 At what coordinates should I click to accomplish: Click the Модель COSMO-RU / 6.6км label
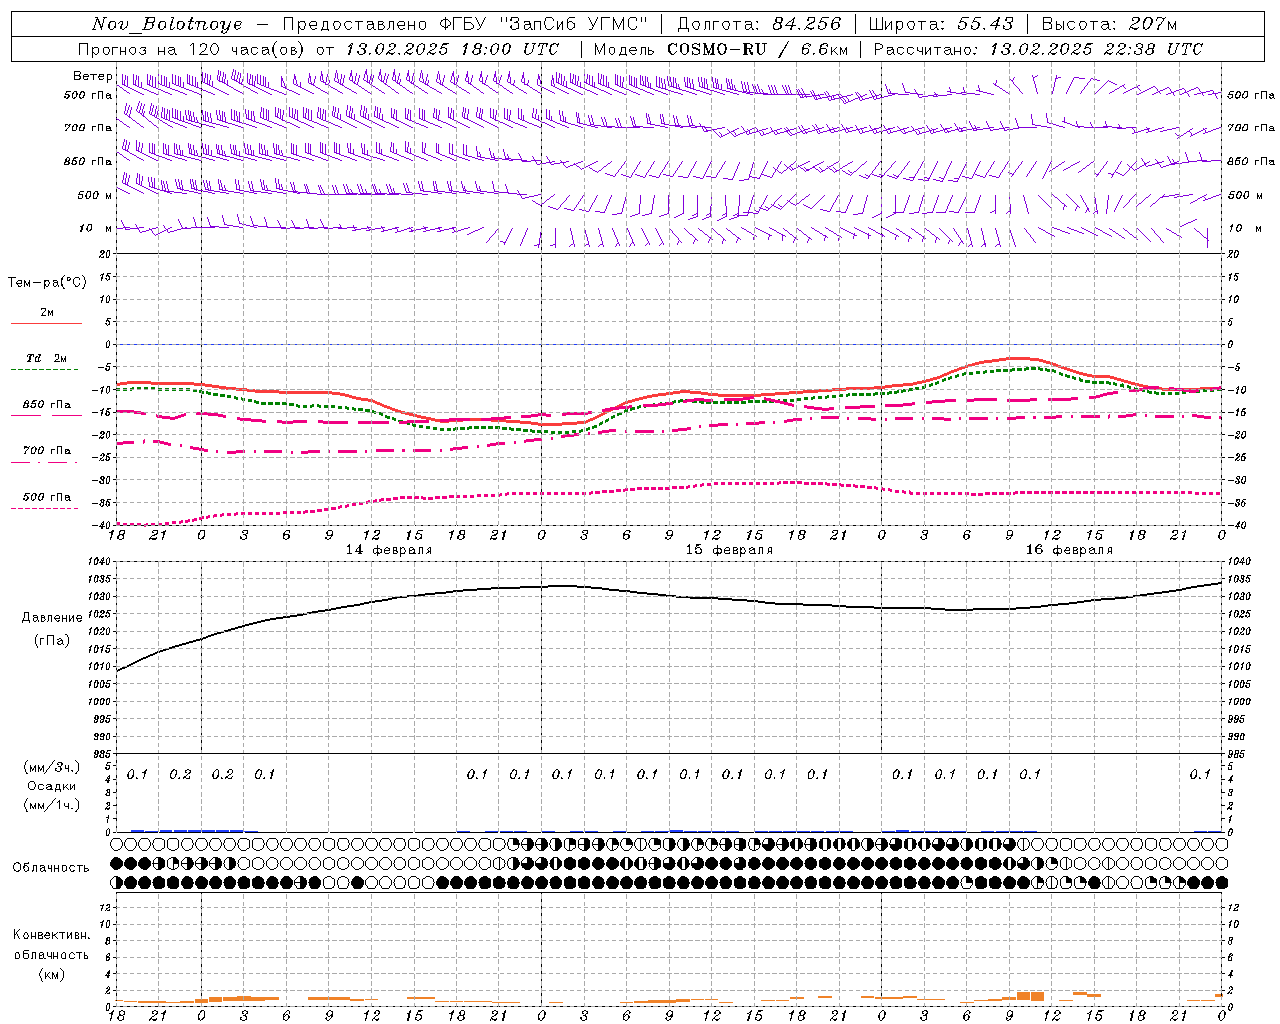pos(720,49)
